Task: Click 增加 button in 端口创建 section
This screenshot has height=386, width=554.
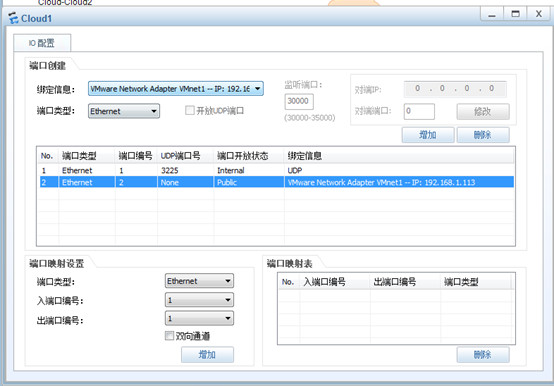Action: pos(428,135)
